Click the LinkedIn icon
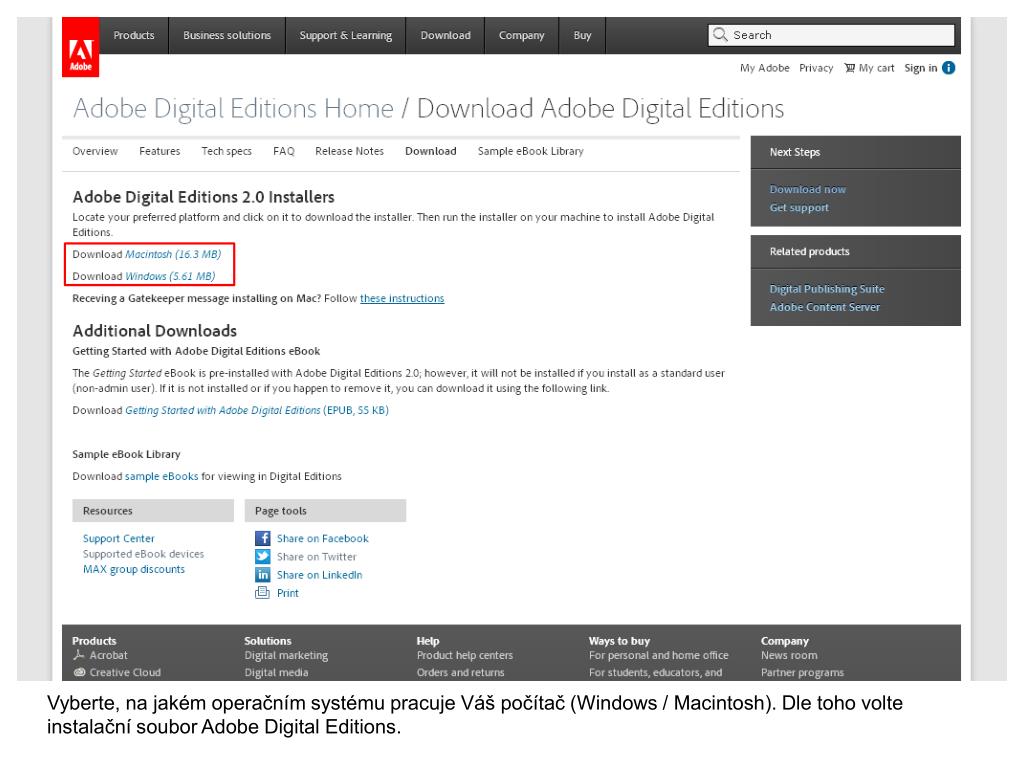Screen dimensions: 1024x768 (263, 575)
